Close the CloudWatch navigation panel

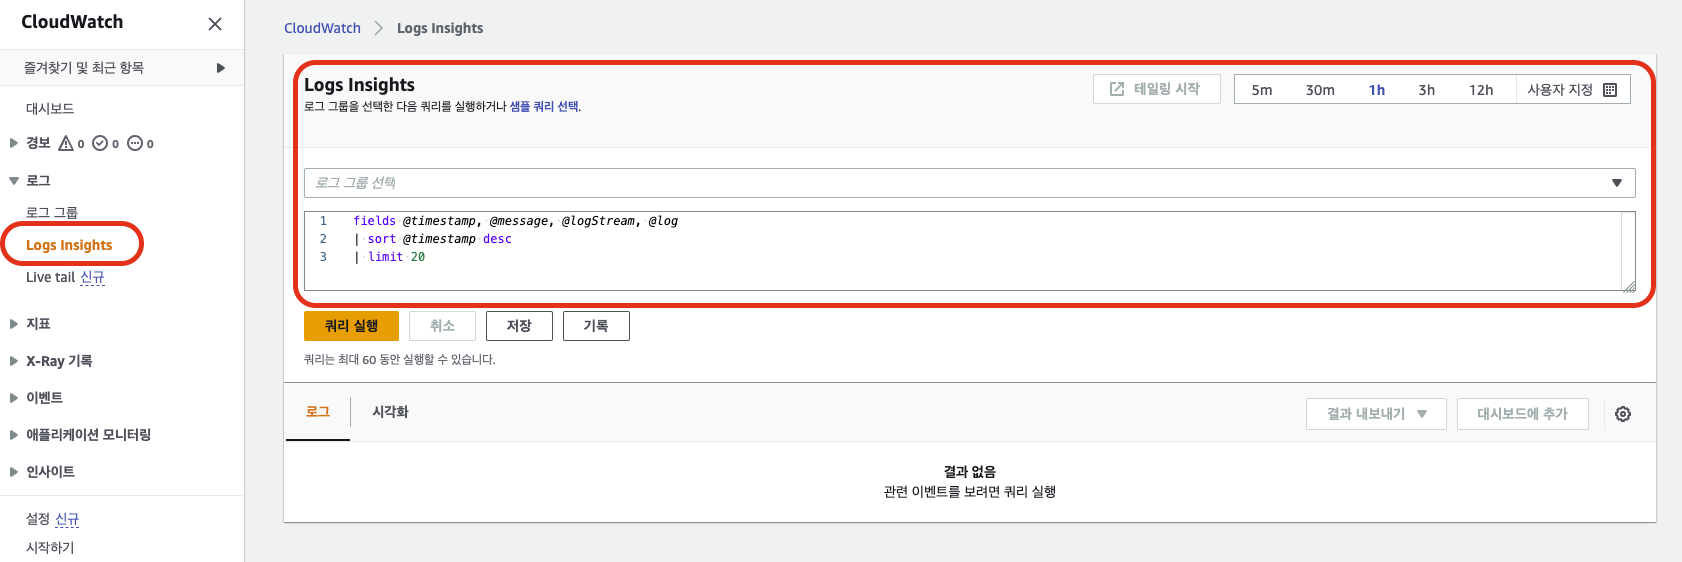tap(215, 24)
